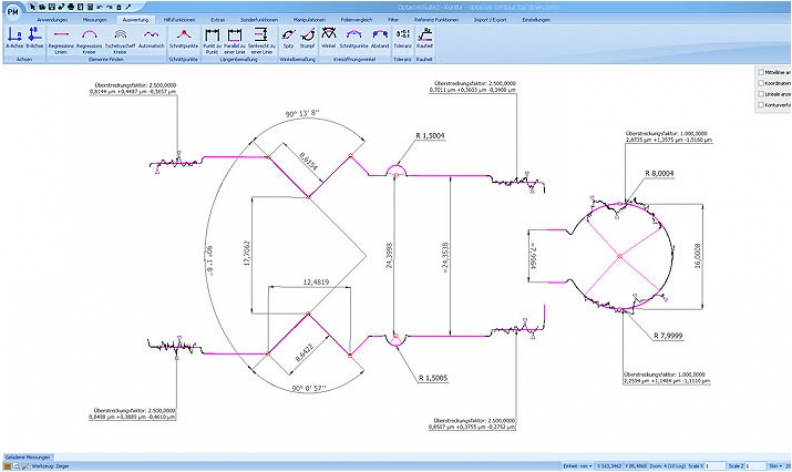The width and height of the screenshot is (792, 472).
Task: Open the Toleranz tool
Action: (403, 38)
